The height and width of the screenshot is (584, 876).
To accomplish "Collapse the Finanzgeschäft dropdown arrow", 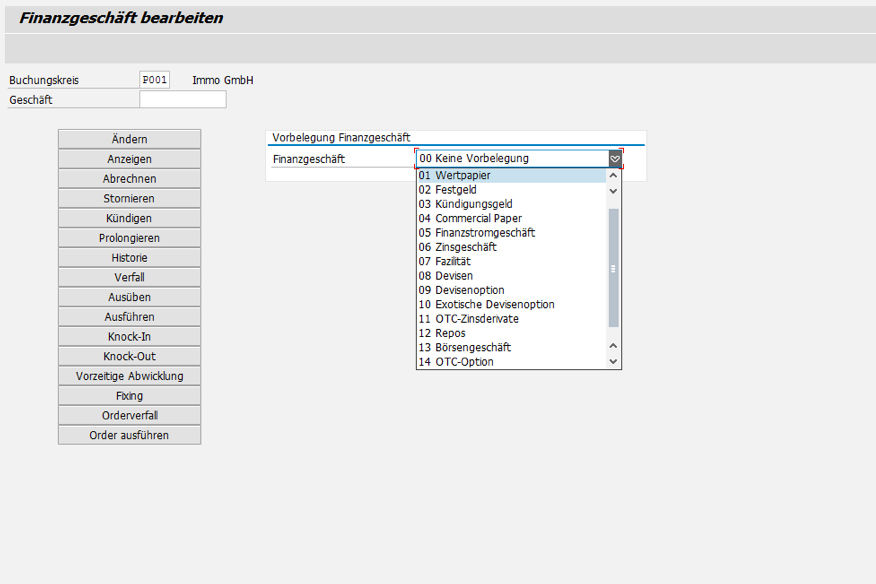I will 615,159.
